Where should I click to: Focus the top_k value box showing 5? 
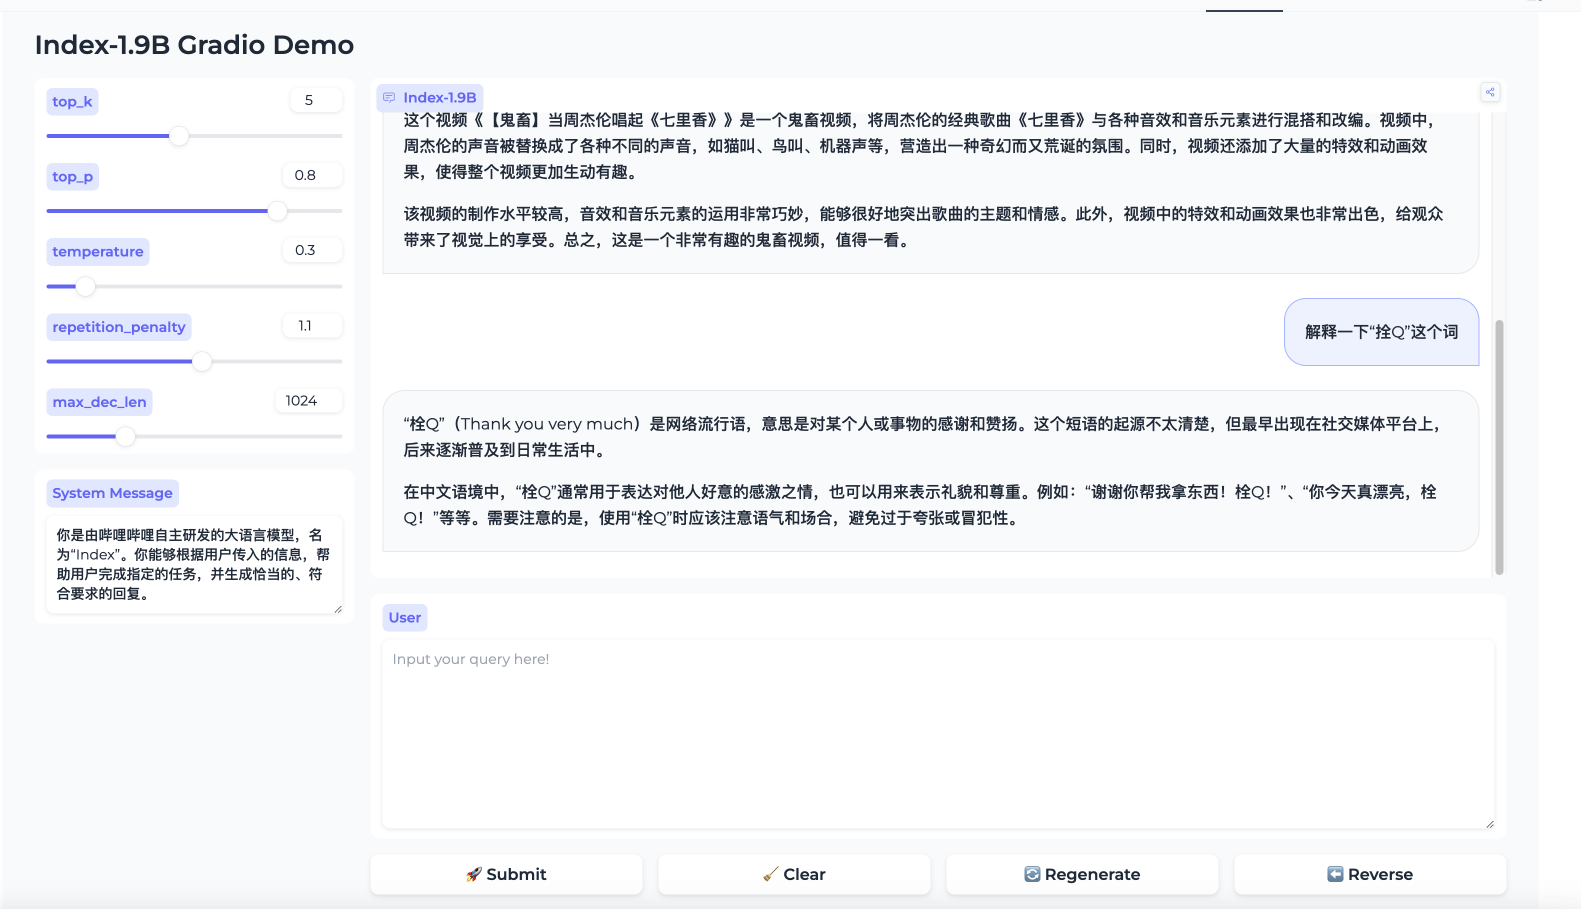[317, 100]
